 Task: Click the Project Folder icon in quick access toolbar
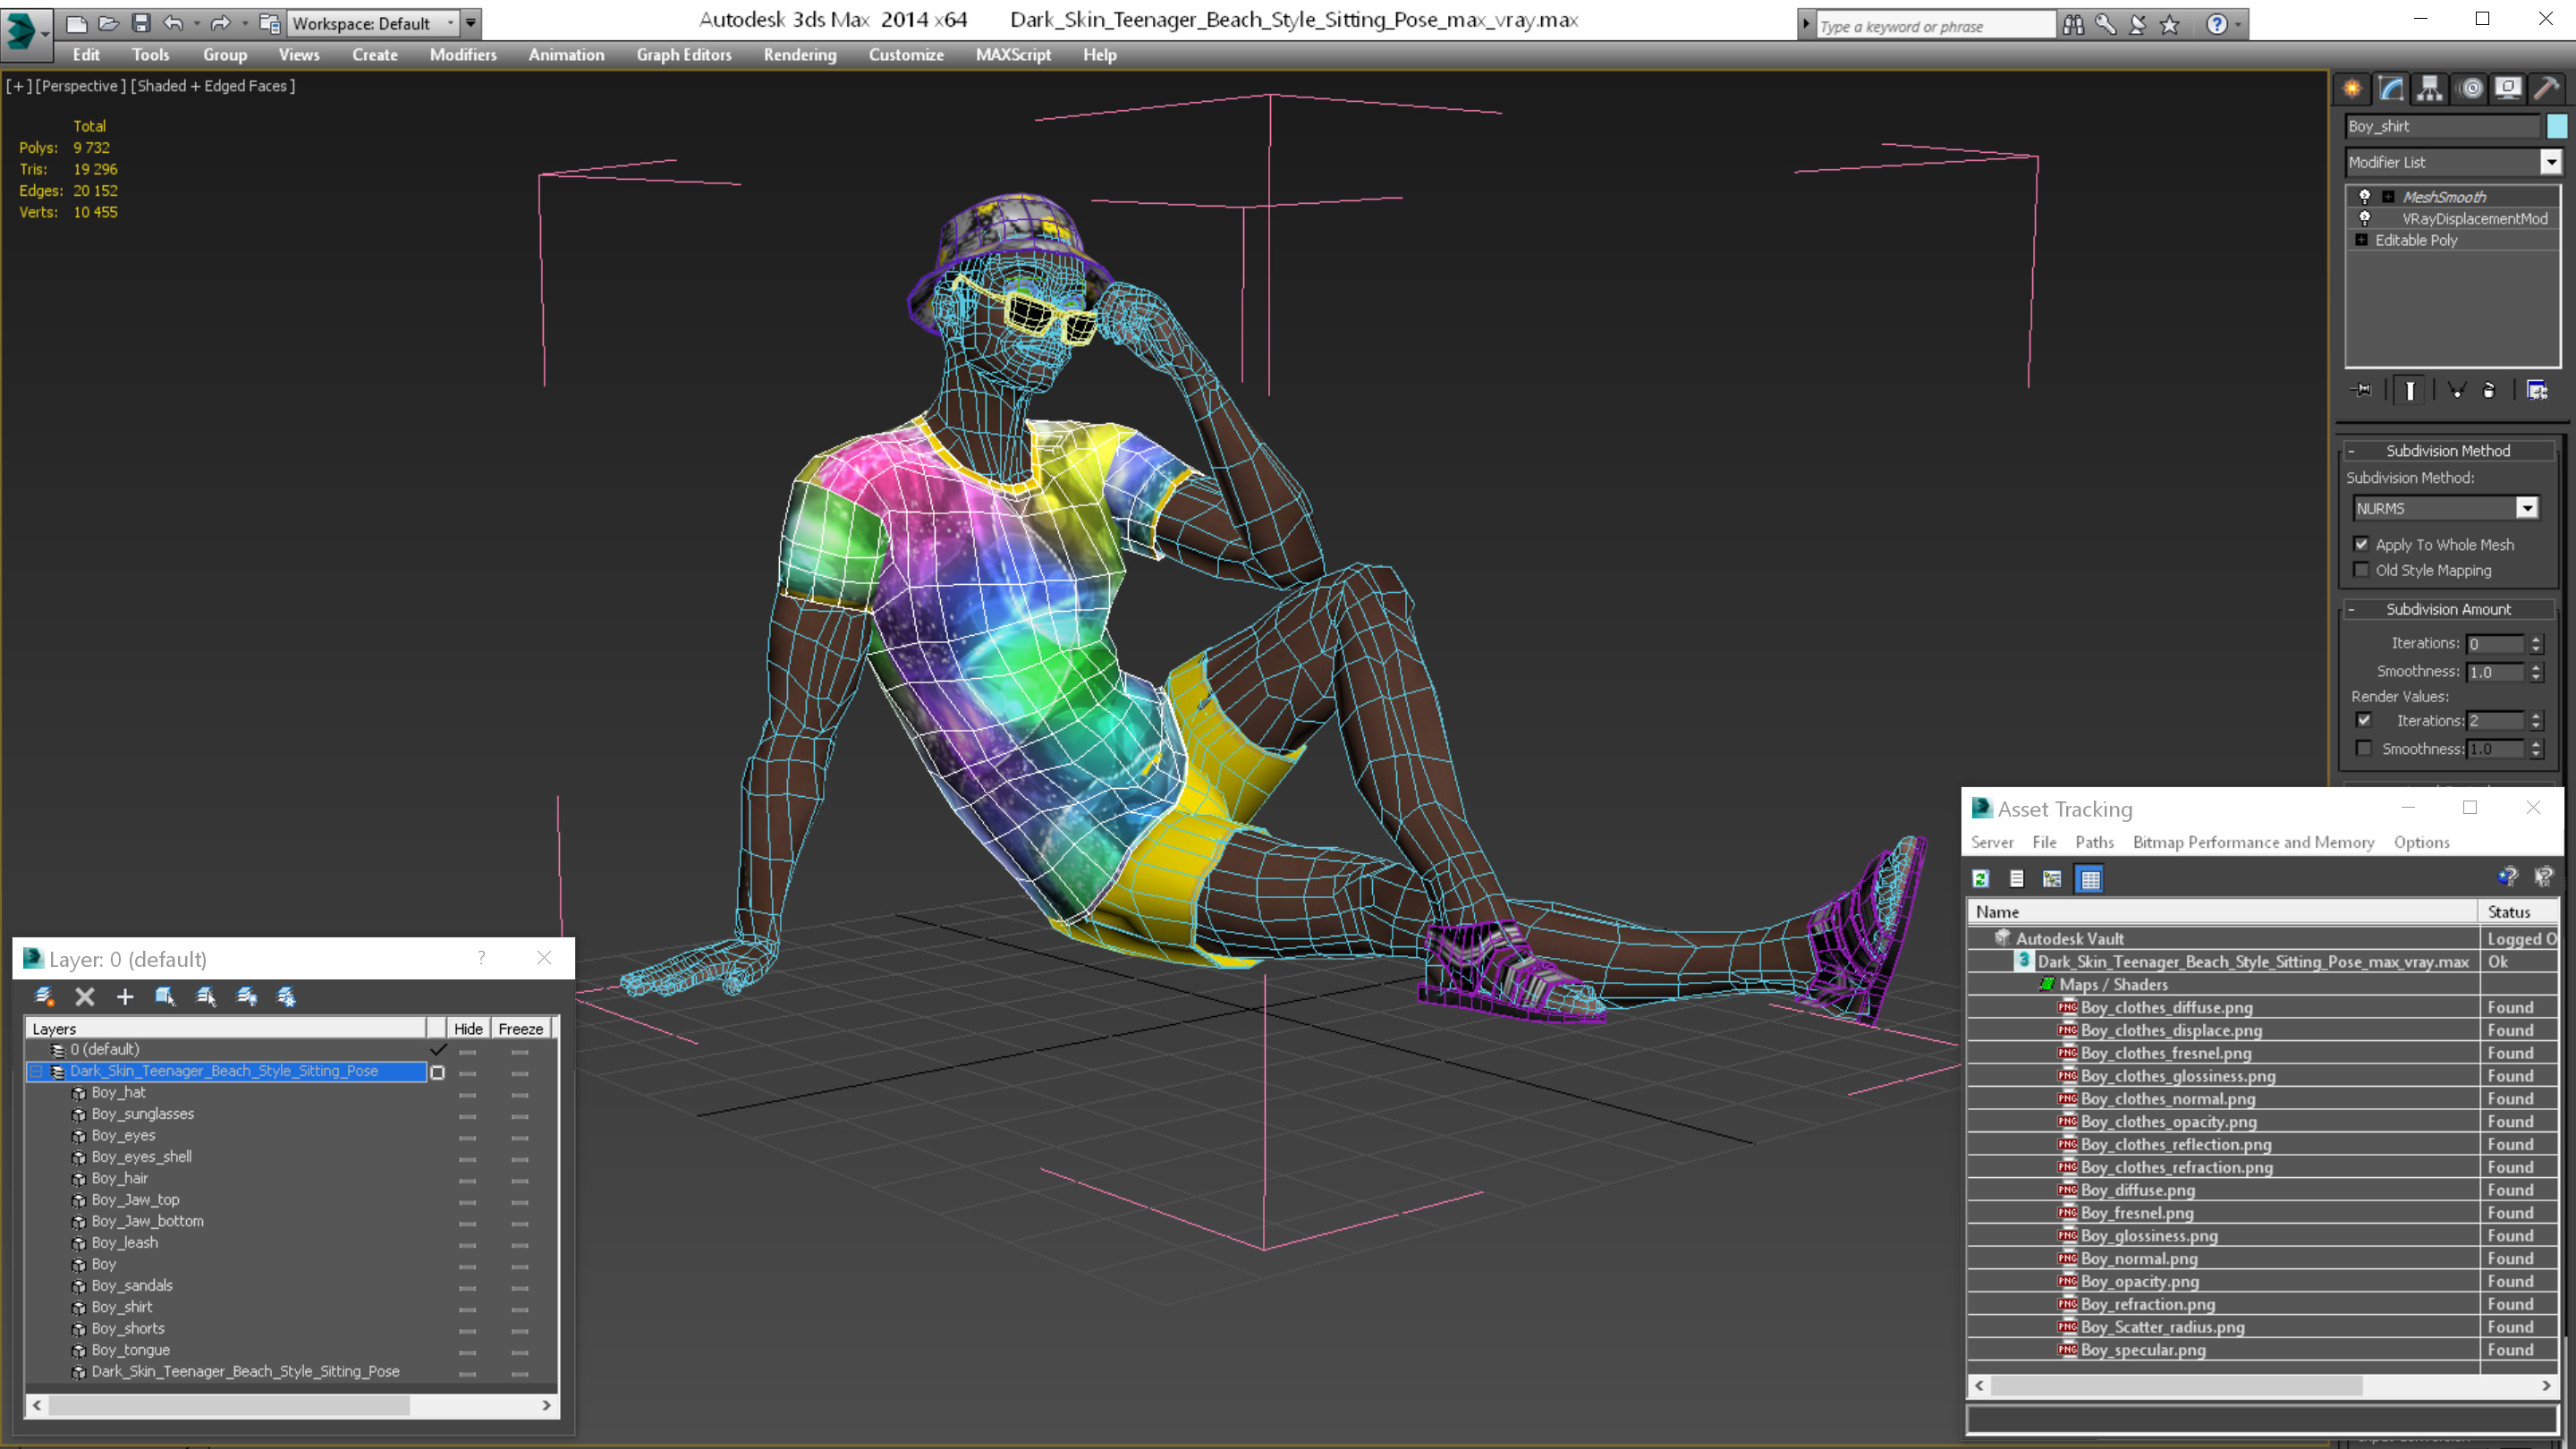pyautogui.click(x=269, y=23)
